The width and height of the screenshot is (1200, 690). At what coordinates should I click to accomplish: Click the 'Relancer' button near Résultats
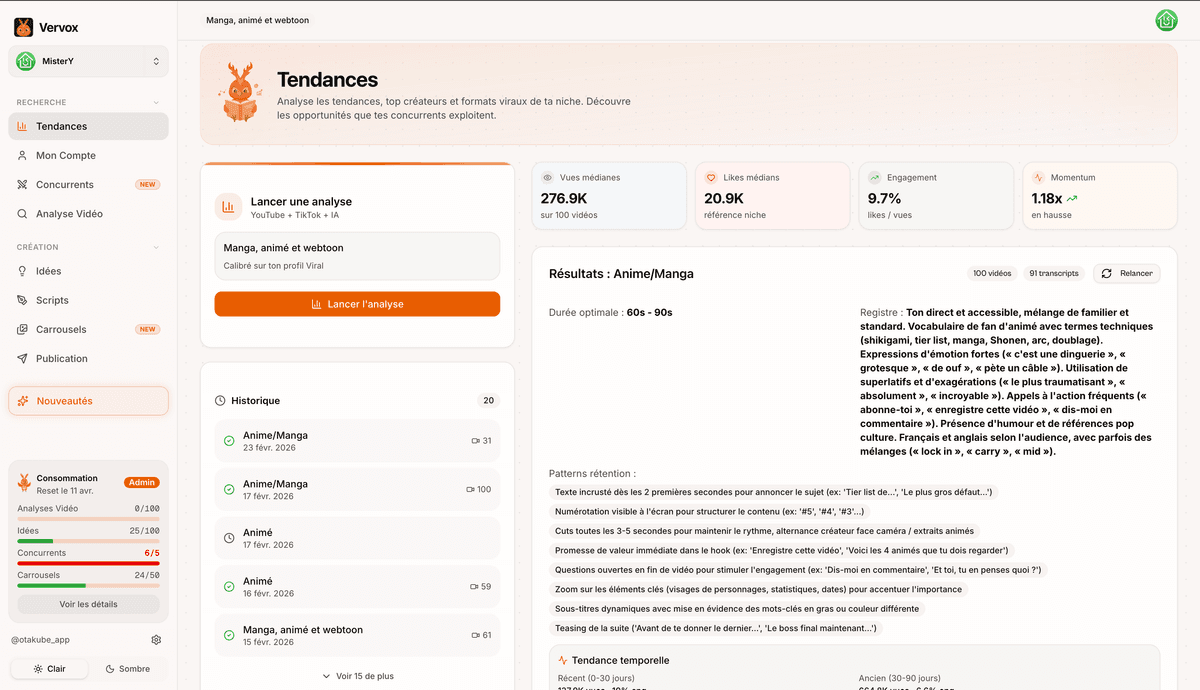click(1128, 273)
